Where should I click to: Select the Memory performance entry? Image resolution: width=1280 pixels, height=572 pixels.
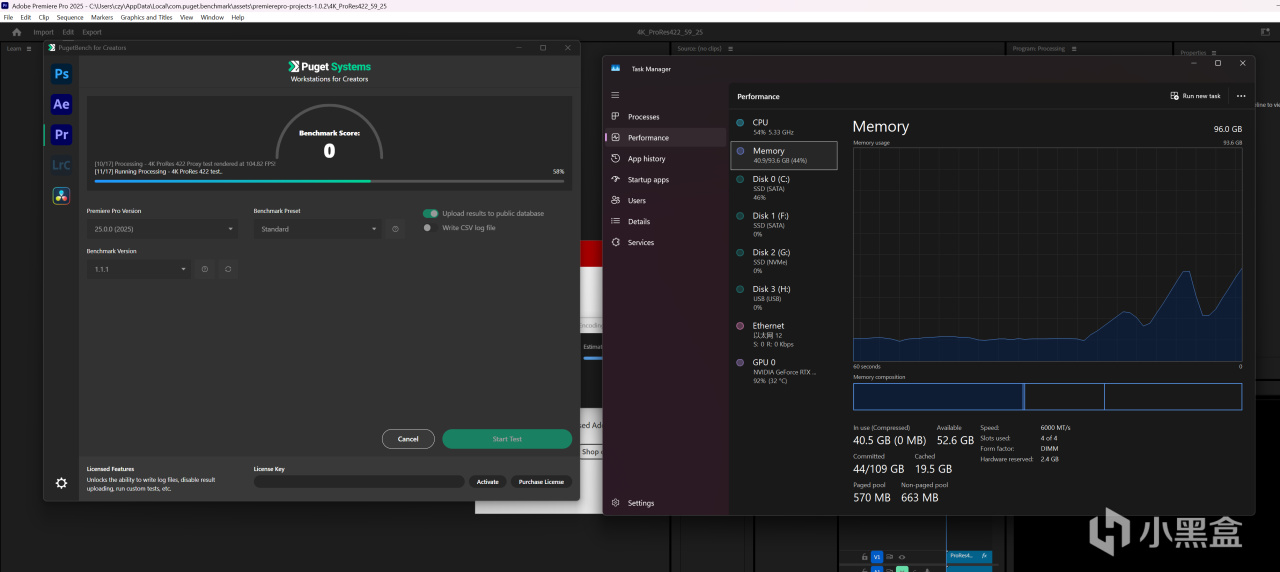tap(784, 155)
